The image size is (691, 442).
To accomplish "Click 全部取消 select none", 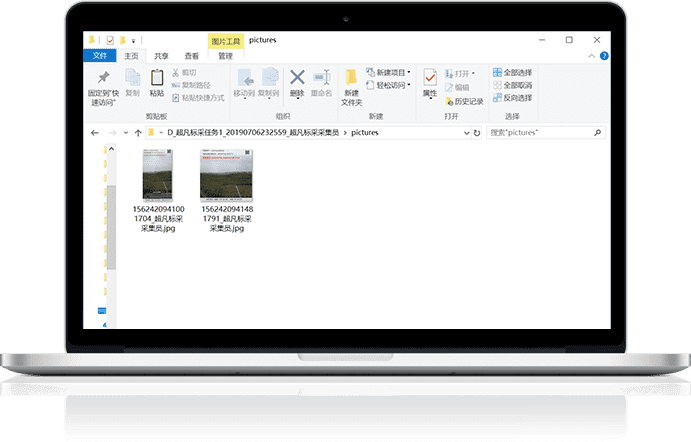I will (513, 85).
